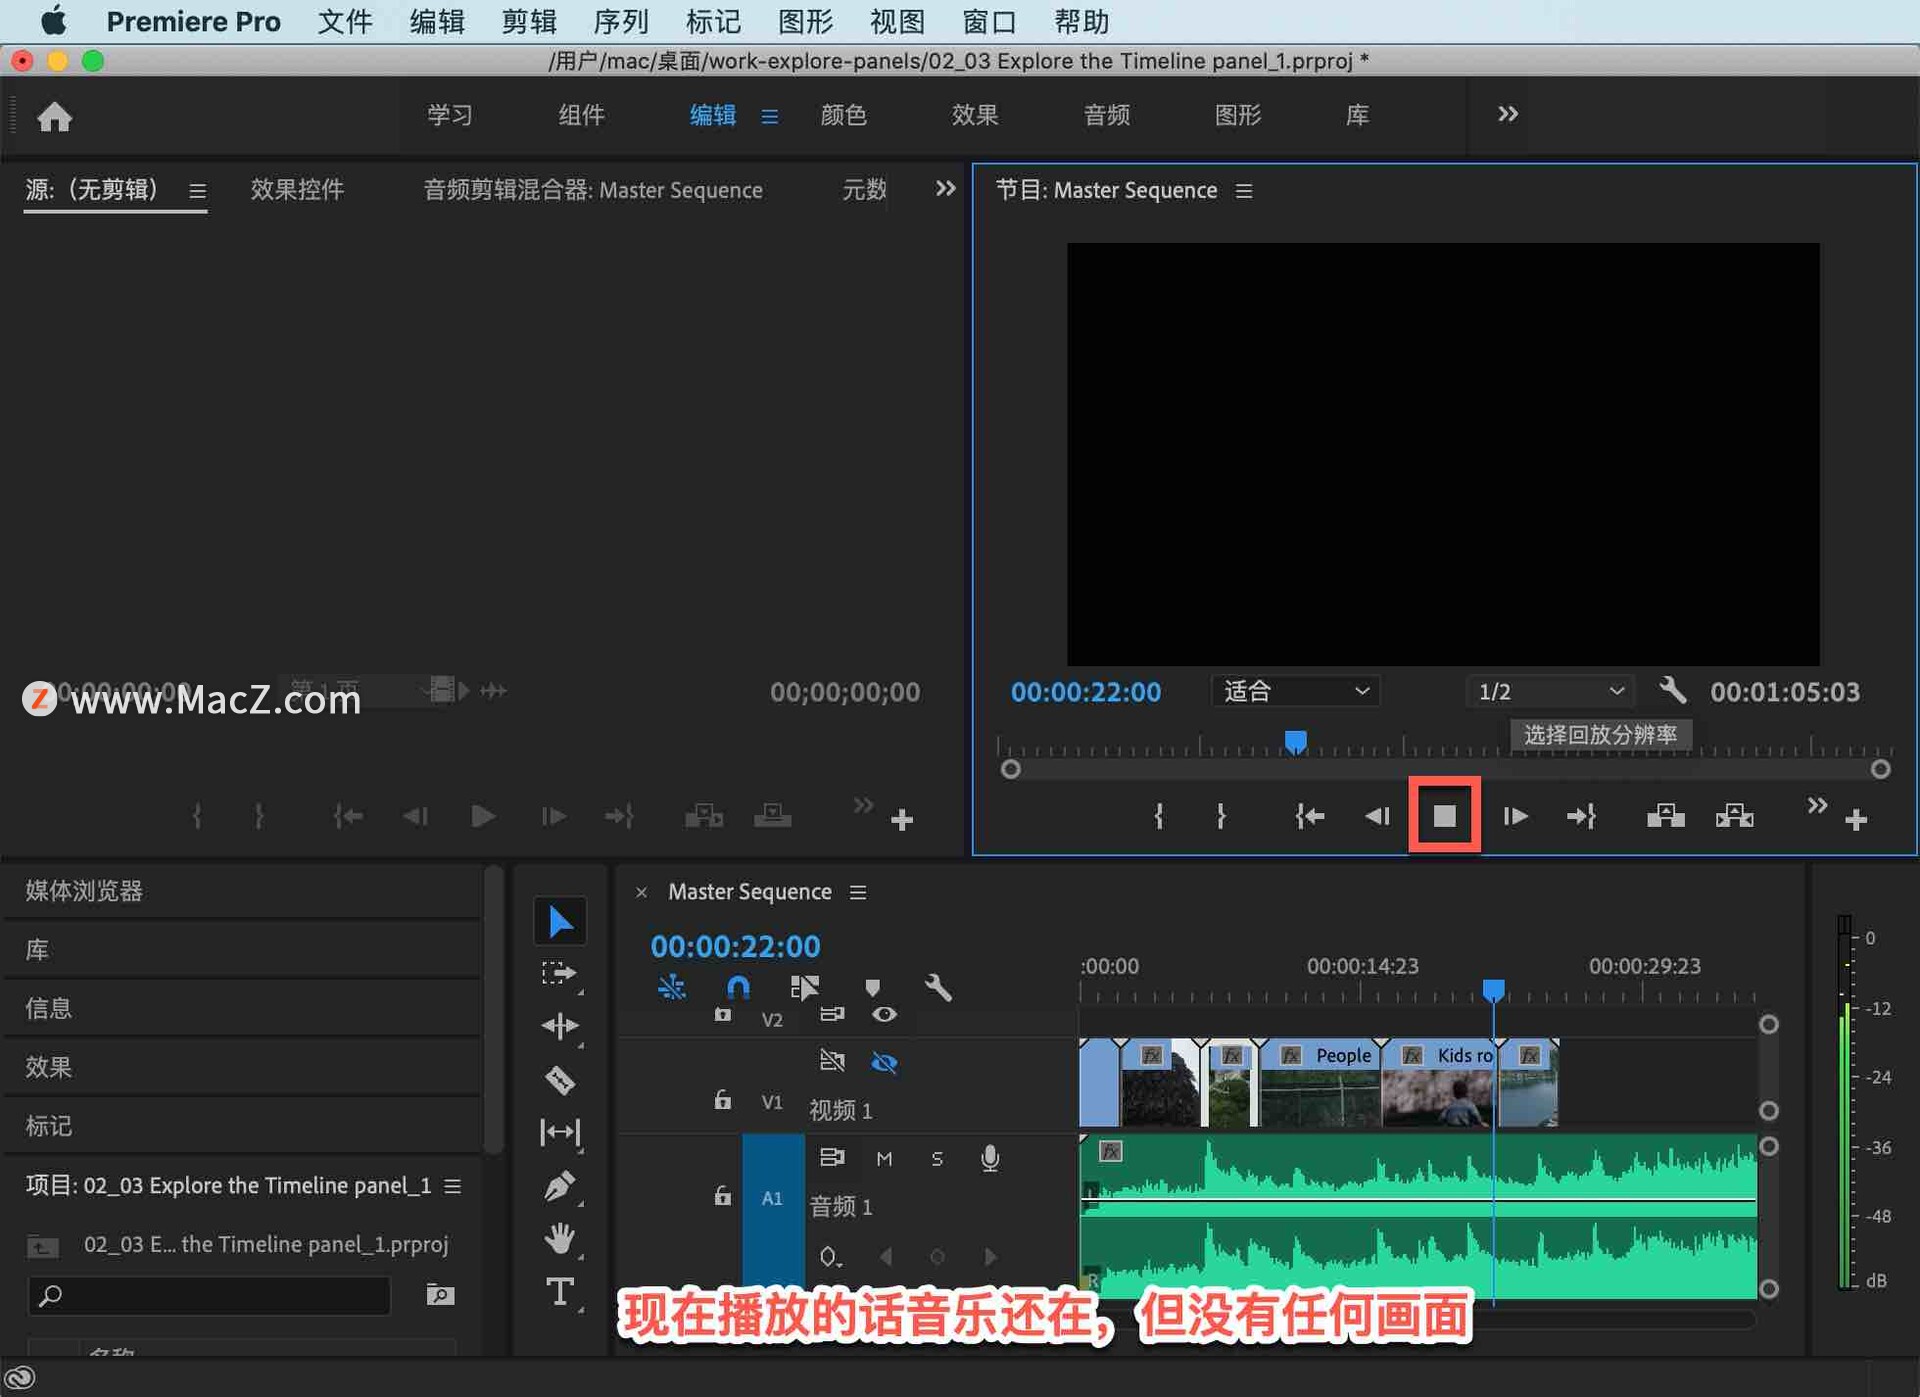Screen dimensions: 1920x1397
Task: Switch to 音频 workspace
Action: (1107, 115)
